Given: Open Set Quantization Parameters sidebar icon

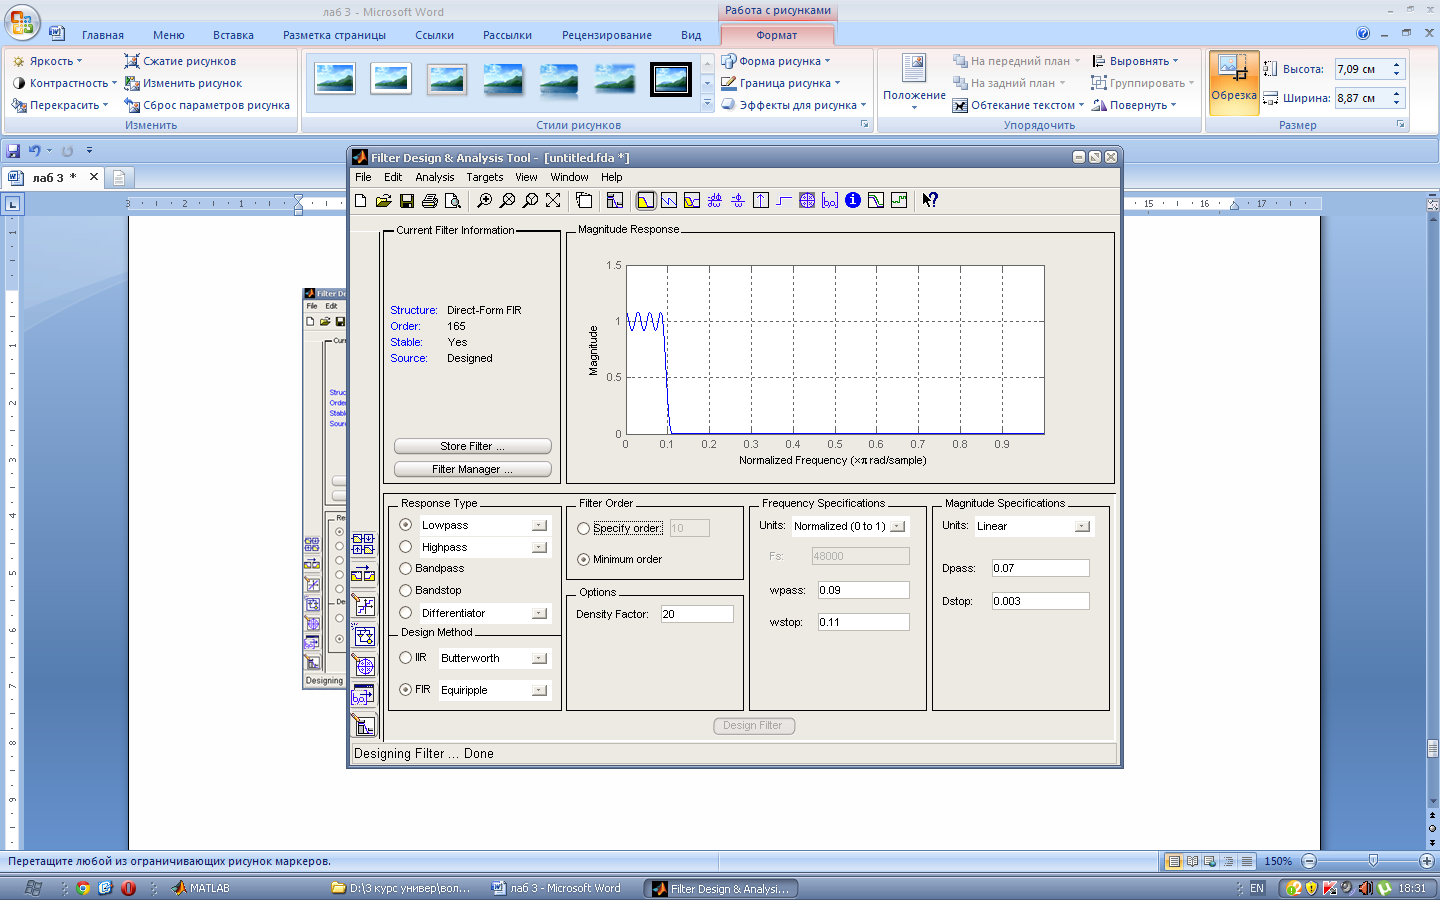Looking at the screenshot, I should [x=364, y=606].
